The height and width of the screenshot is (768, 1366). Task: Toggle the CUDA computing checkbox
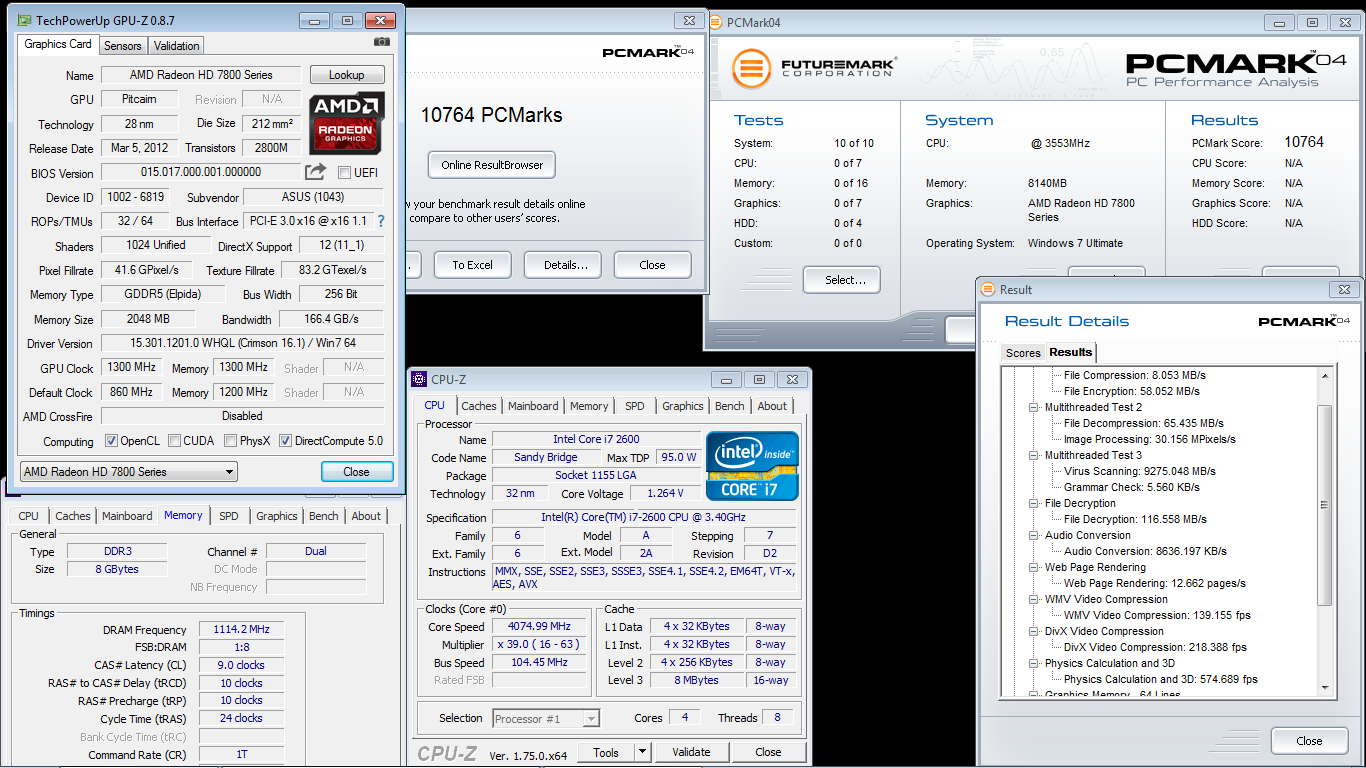tap(175, 441)
